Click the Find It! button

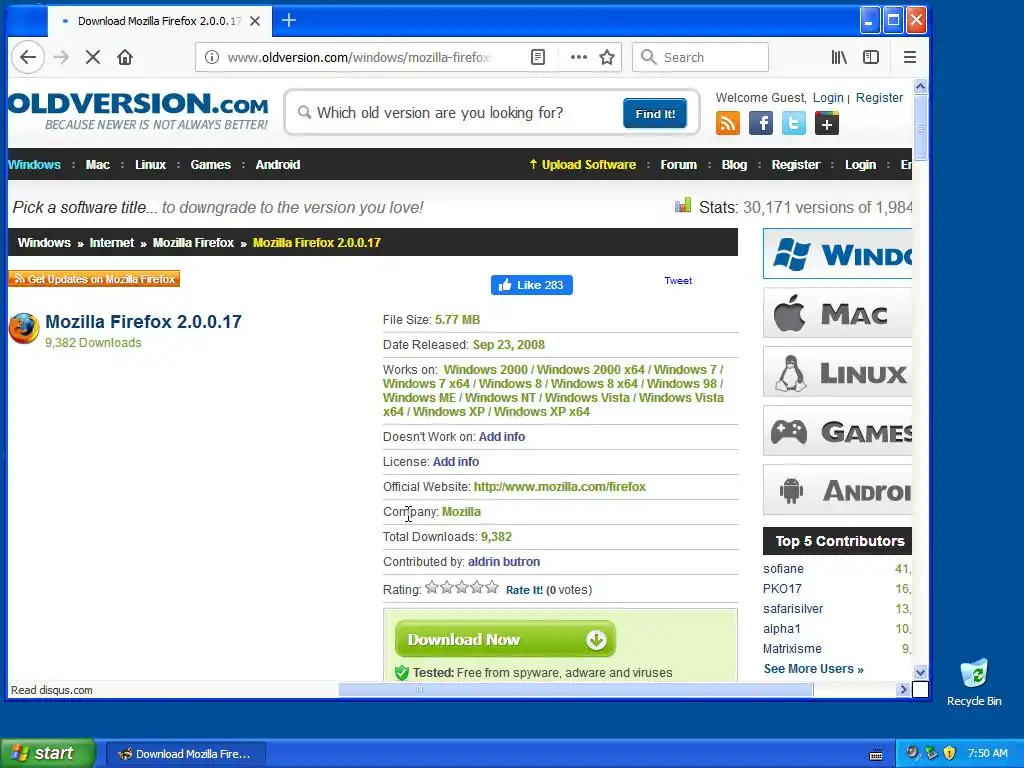pos(655,114)
